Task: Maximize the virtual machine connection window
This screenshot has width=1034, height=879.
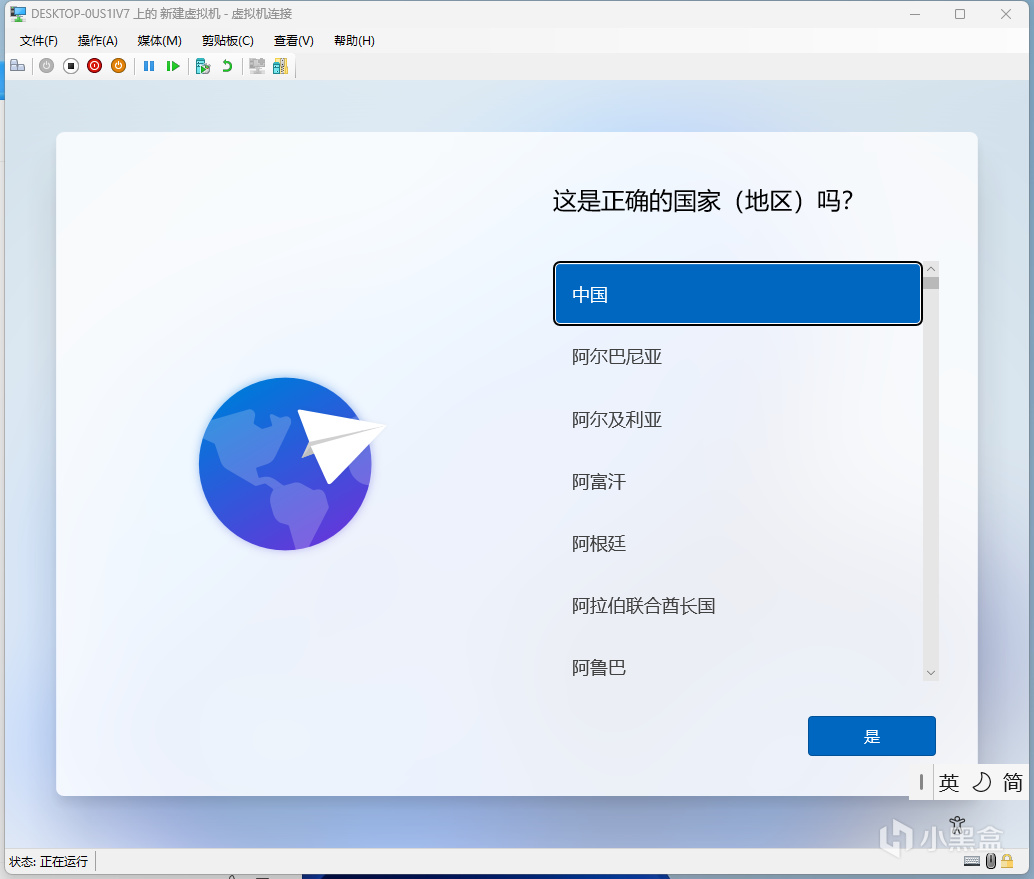Action: tap(960, 14)
